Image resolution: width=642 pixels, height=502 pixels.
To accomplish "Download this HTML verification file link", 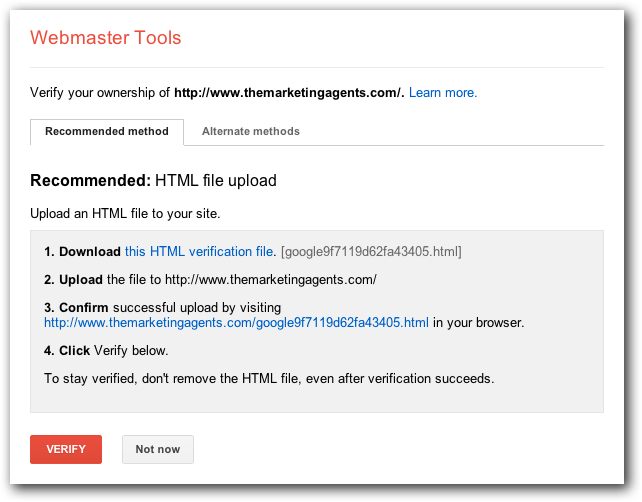I will pos(200,251).
